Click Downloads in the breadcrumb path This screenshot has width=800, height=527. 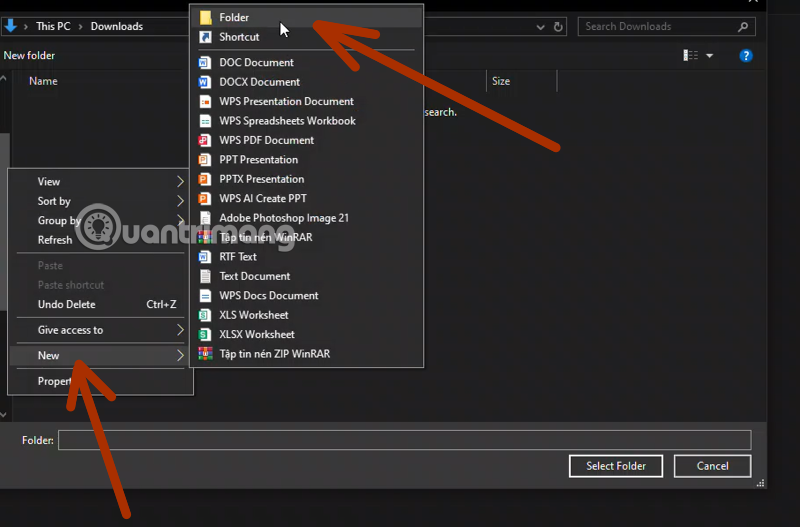point(117,27)
